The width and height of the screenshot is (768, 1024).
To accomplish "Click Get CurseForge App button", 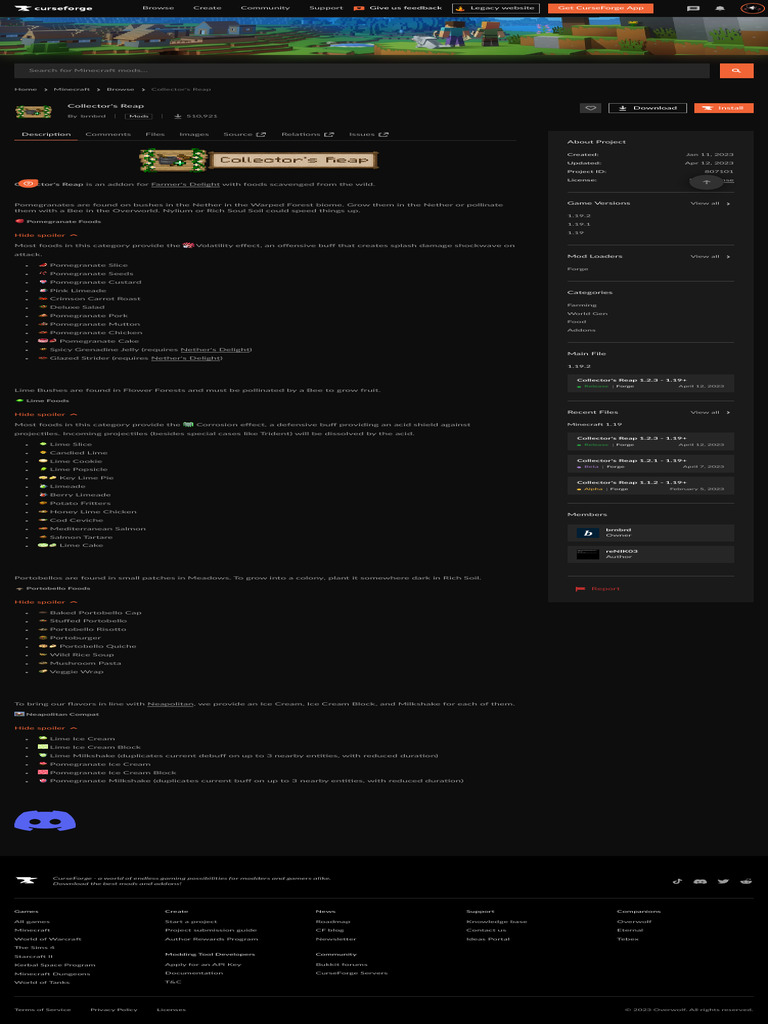I will point(601,8).
